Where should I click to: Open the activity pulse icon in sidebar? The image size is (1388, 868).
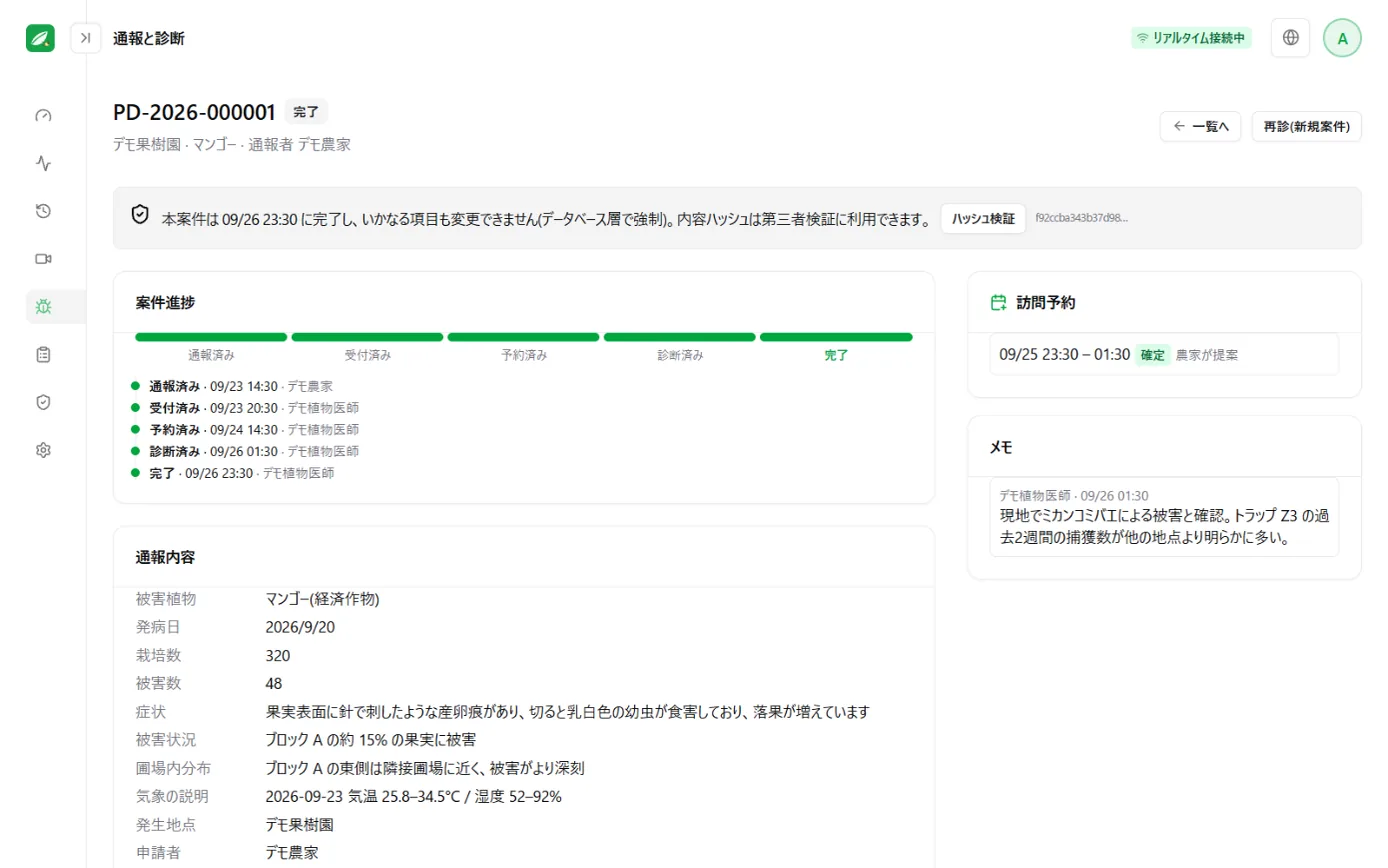43,162
